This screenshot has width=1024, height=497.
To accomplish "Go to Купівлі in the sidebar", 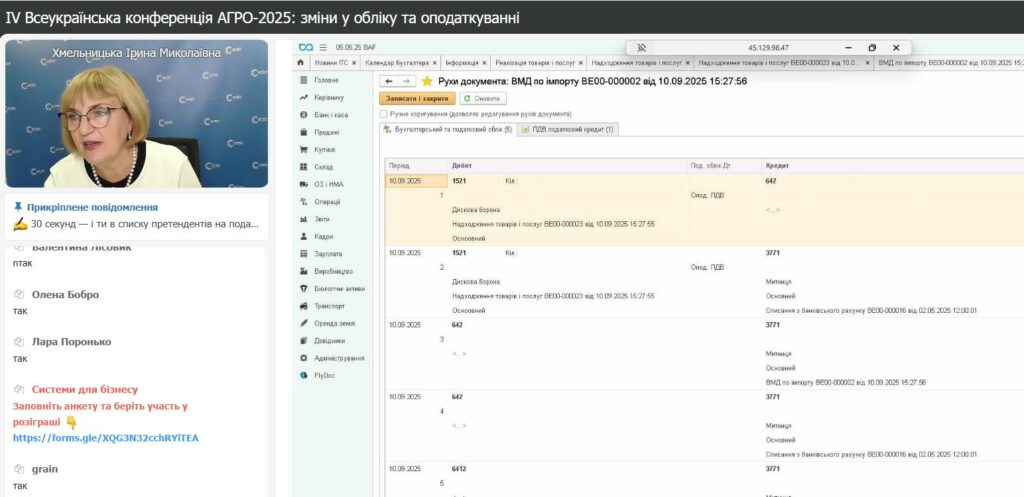I will [x=324, y=149].
